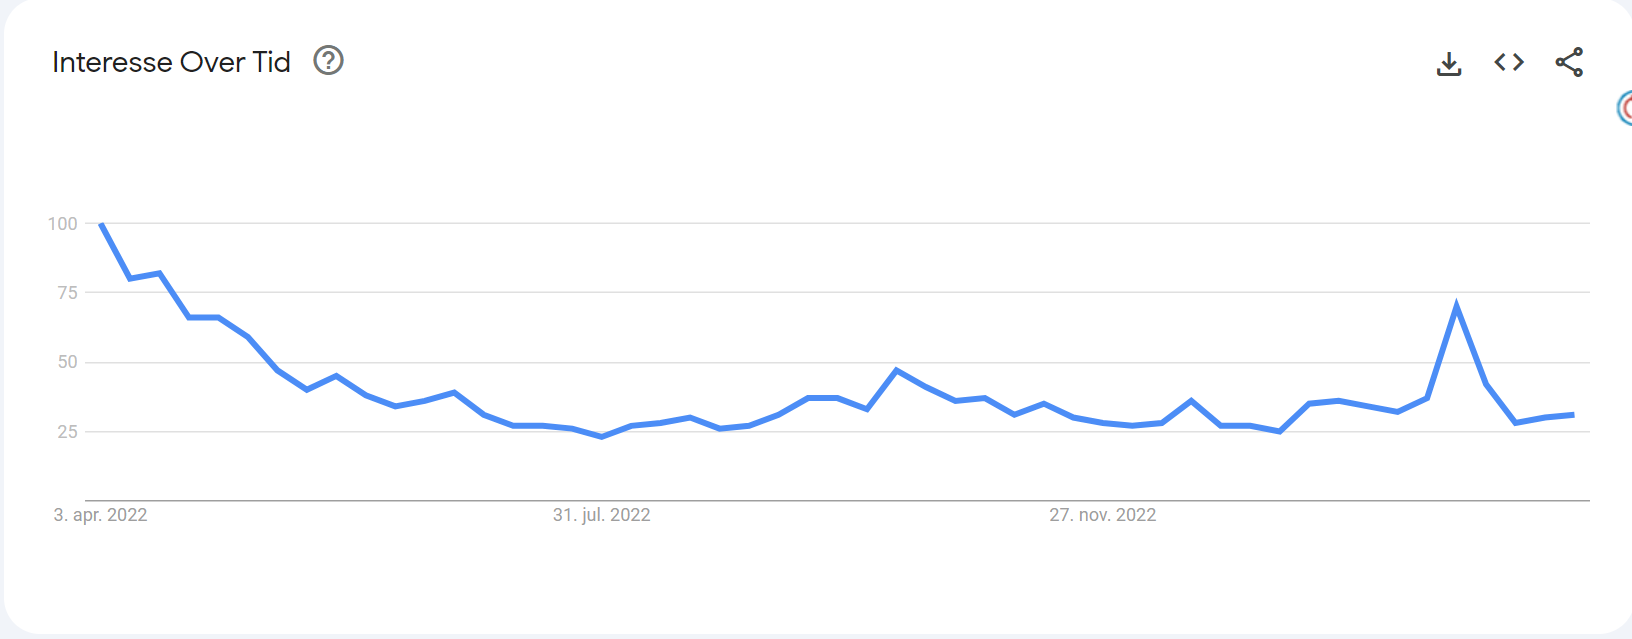The width and height of the screenshot is (1632, 639).
Task: Click the "Interesse Over Tid" heading
Action: pyautogui.click(x=171, y=62)
